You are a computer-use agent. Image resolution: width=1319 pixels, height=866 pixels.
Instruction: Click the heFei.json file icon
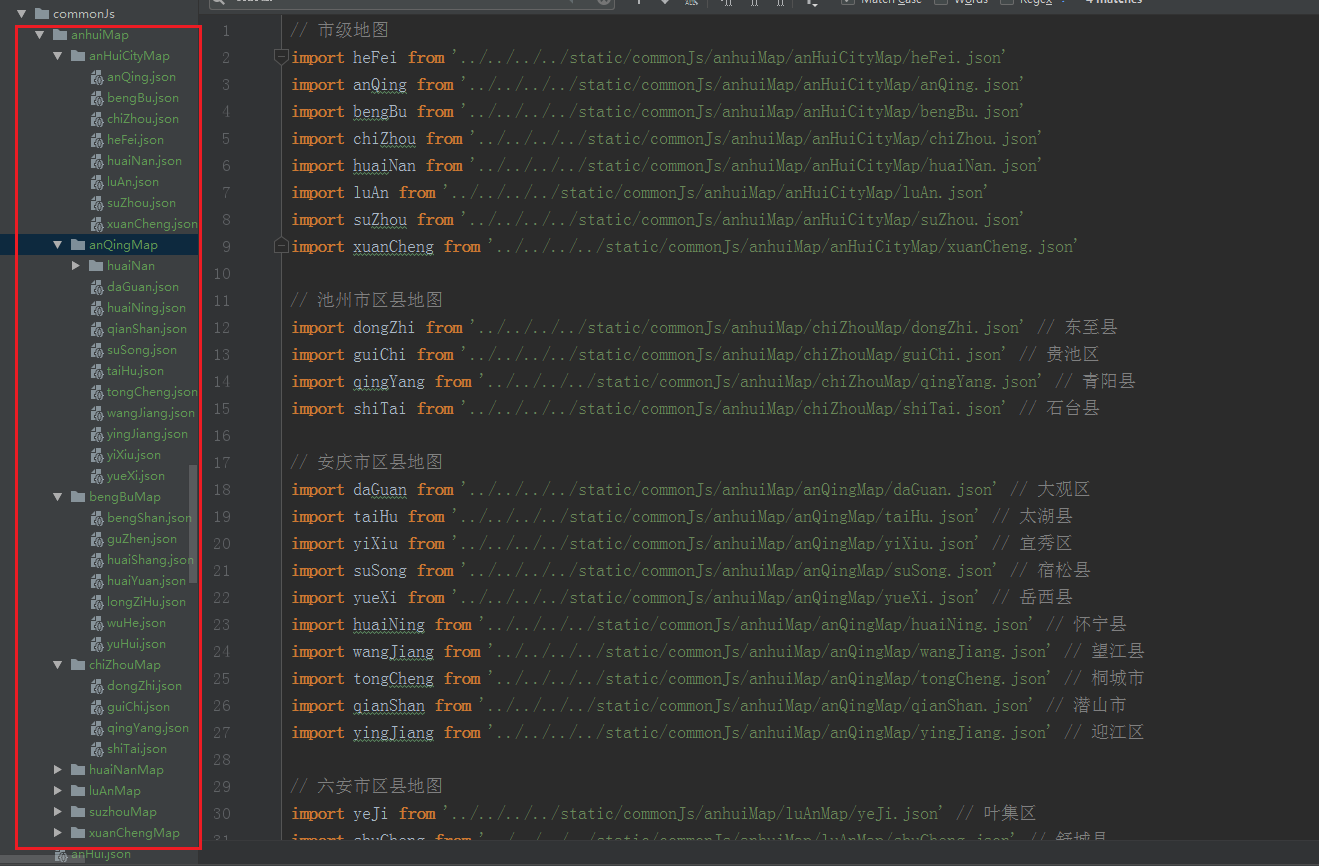97,140
